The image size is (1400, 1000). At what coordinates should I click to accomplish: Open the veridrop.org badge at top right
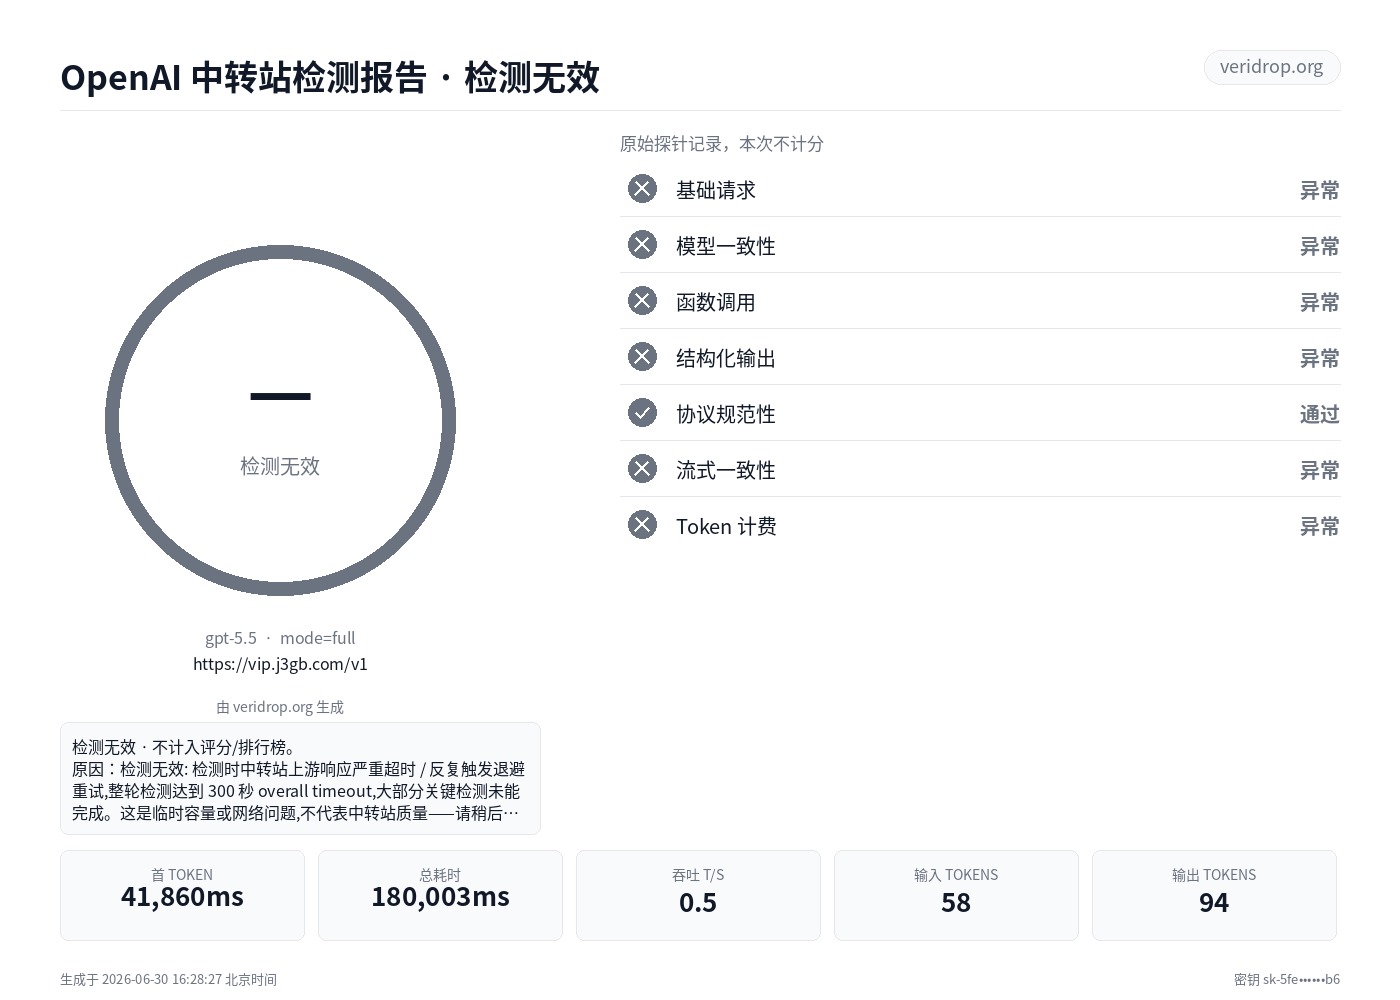coord(1271,67)
